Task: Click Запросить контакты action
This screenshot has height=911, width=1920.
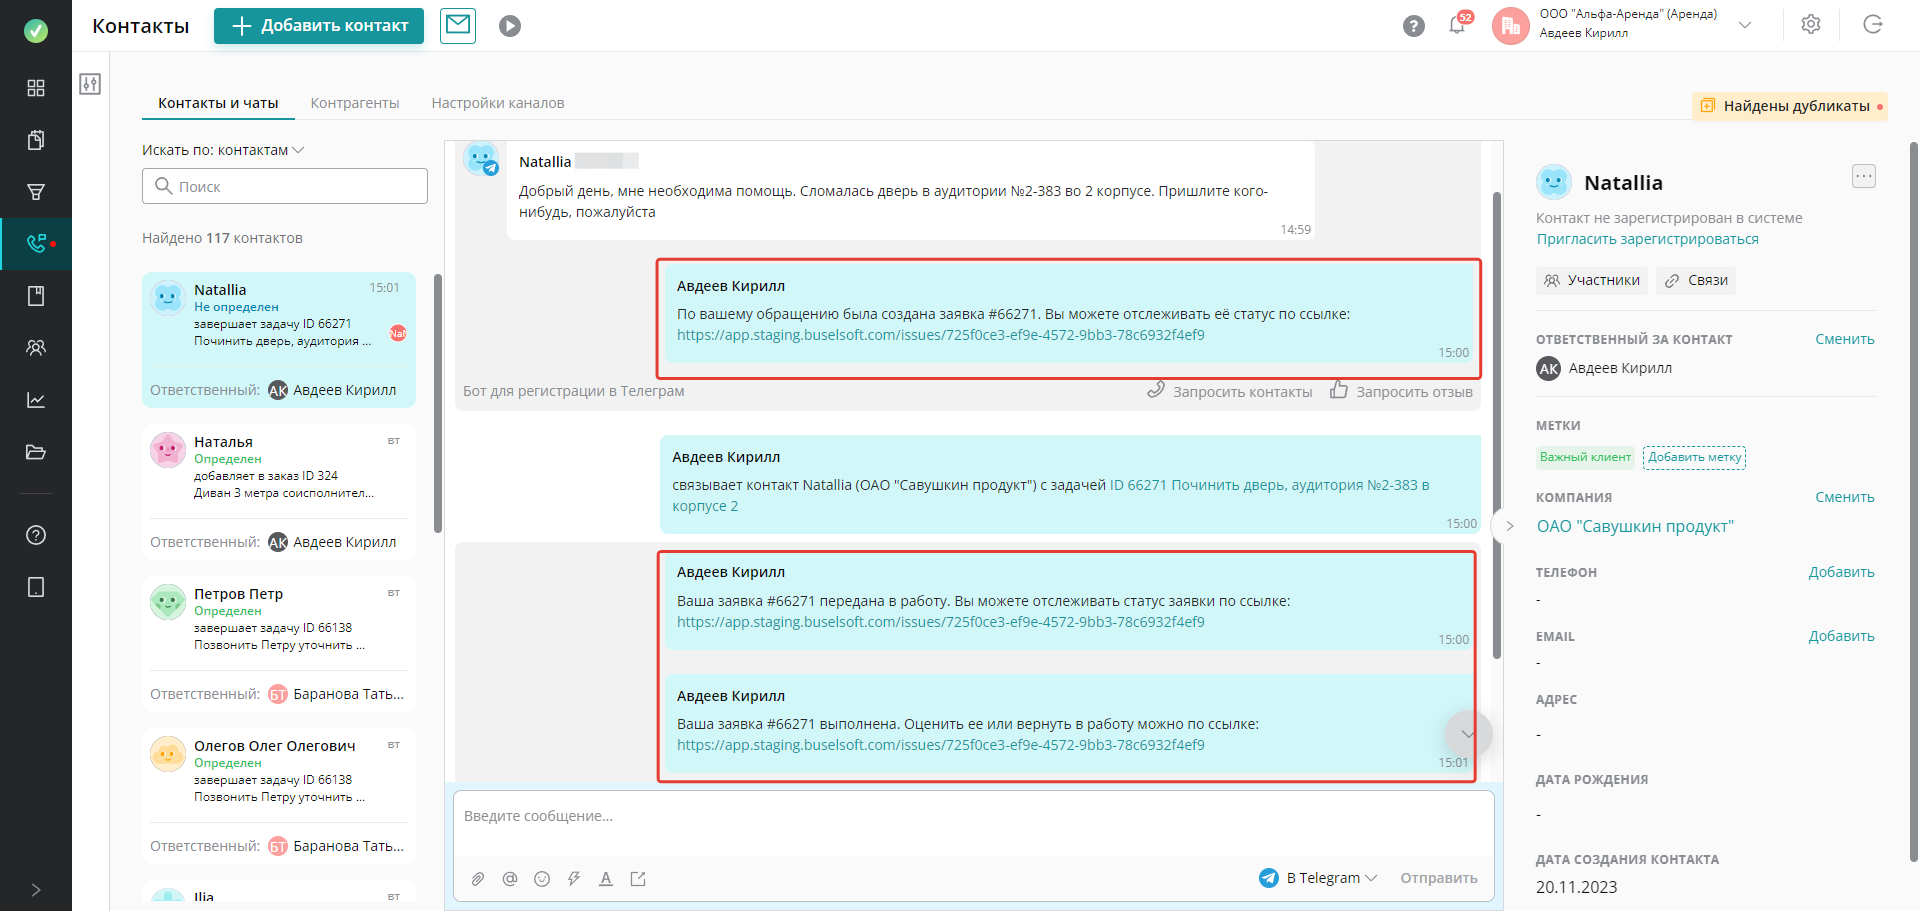Action: click(x=1230, y=391)
